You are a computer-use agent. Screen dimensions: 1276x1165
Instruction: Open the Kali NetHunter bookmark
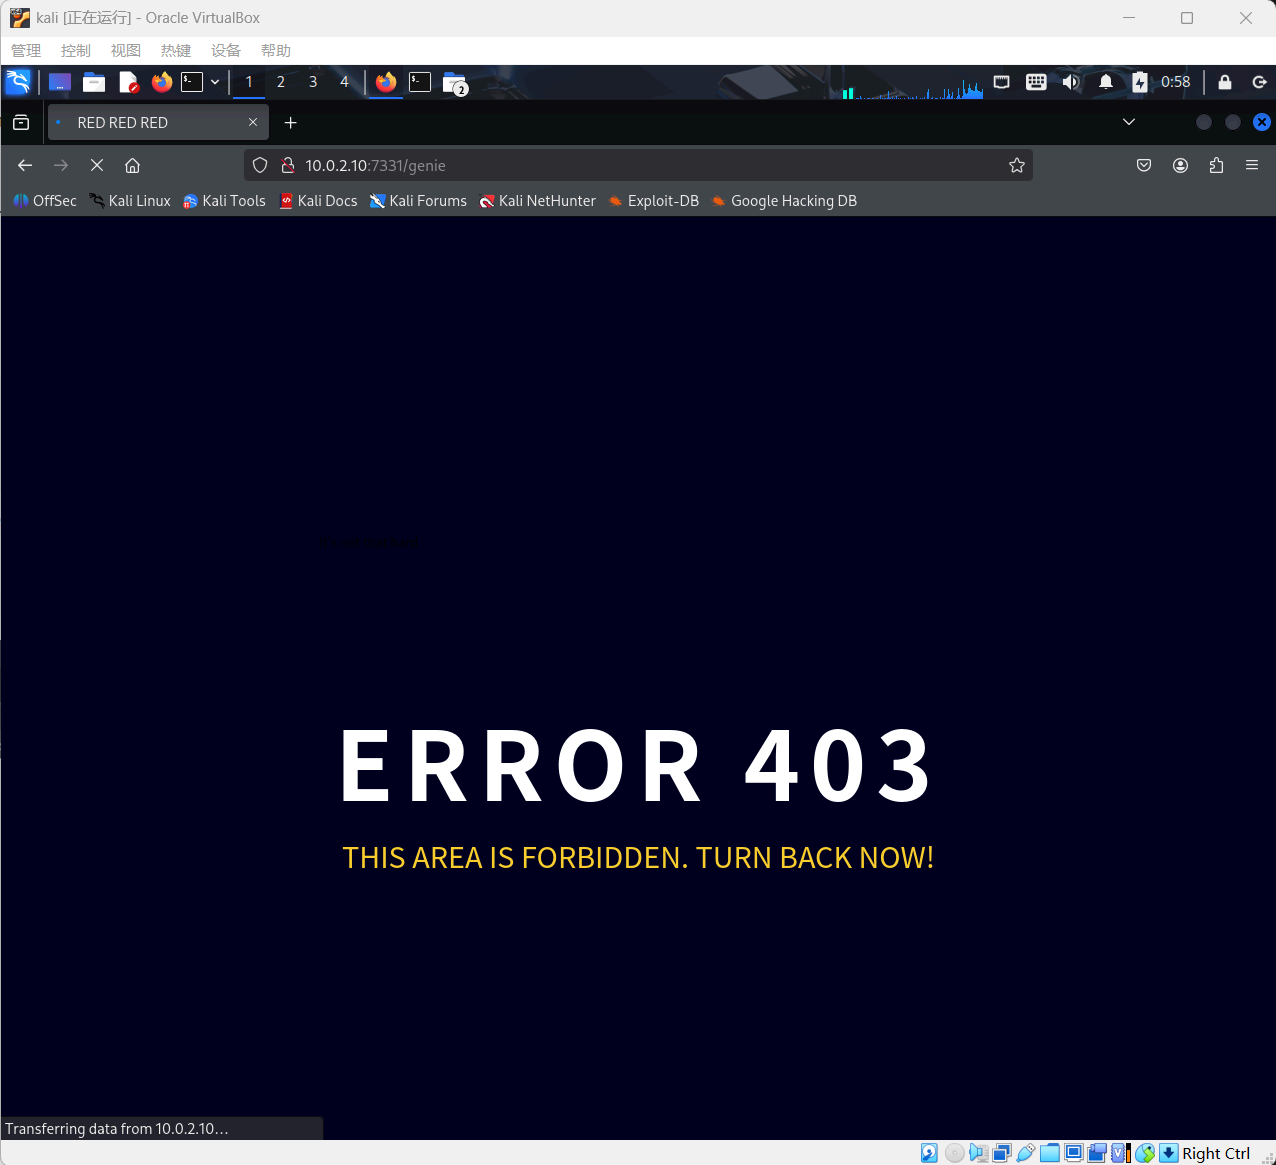pyautogui.click(x=538, y=201)
